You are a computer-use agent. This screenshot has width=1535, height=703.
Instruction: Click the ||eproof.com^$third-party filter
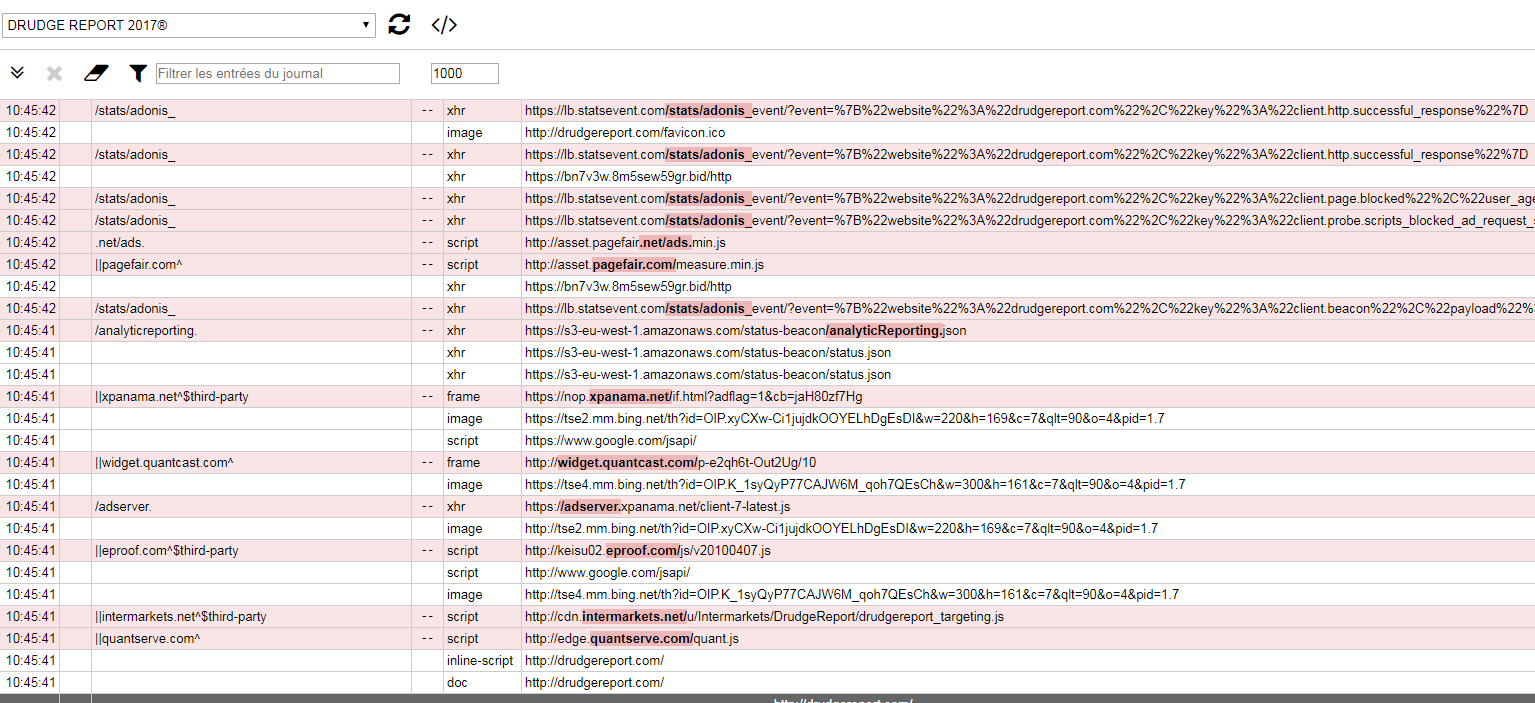(167, 550)
